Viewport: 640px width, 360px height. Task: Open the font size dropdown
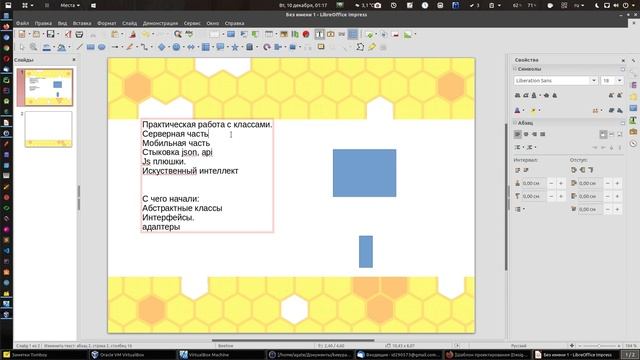[x=619, y=81]
